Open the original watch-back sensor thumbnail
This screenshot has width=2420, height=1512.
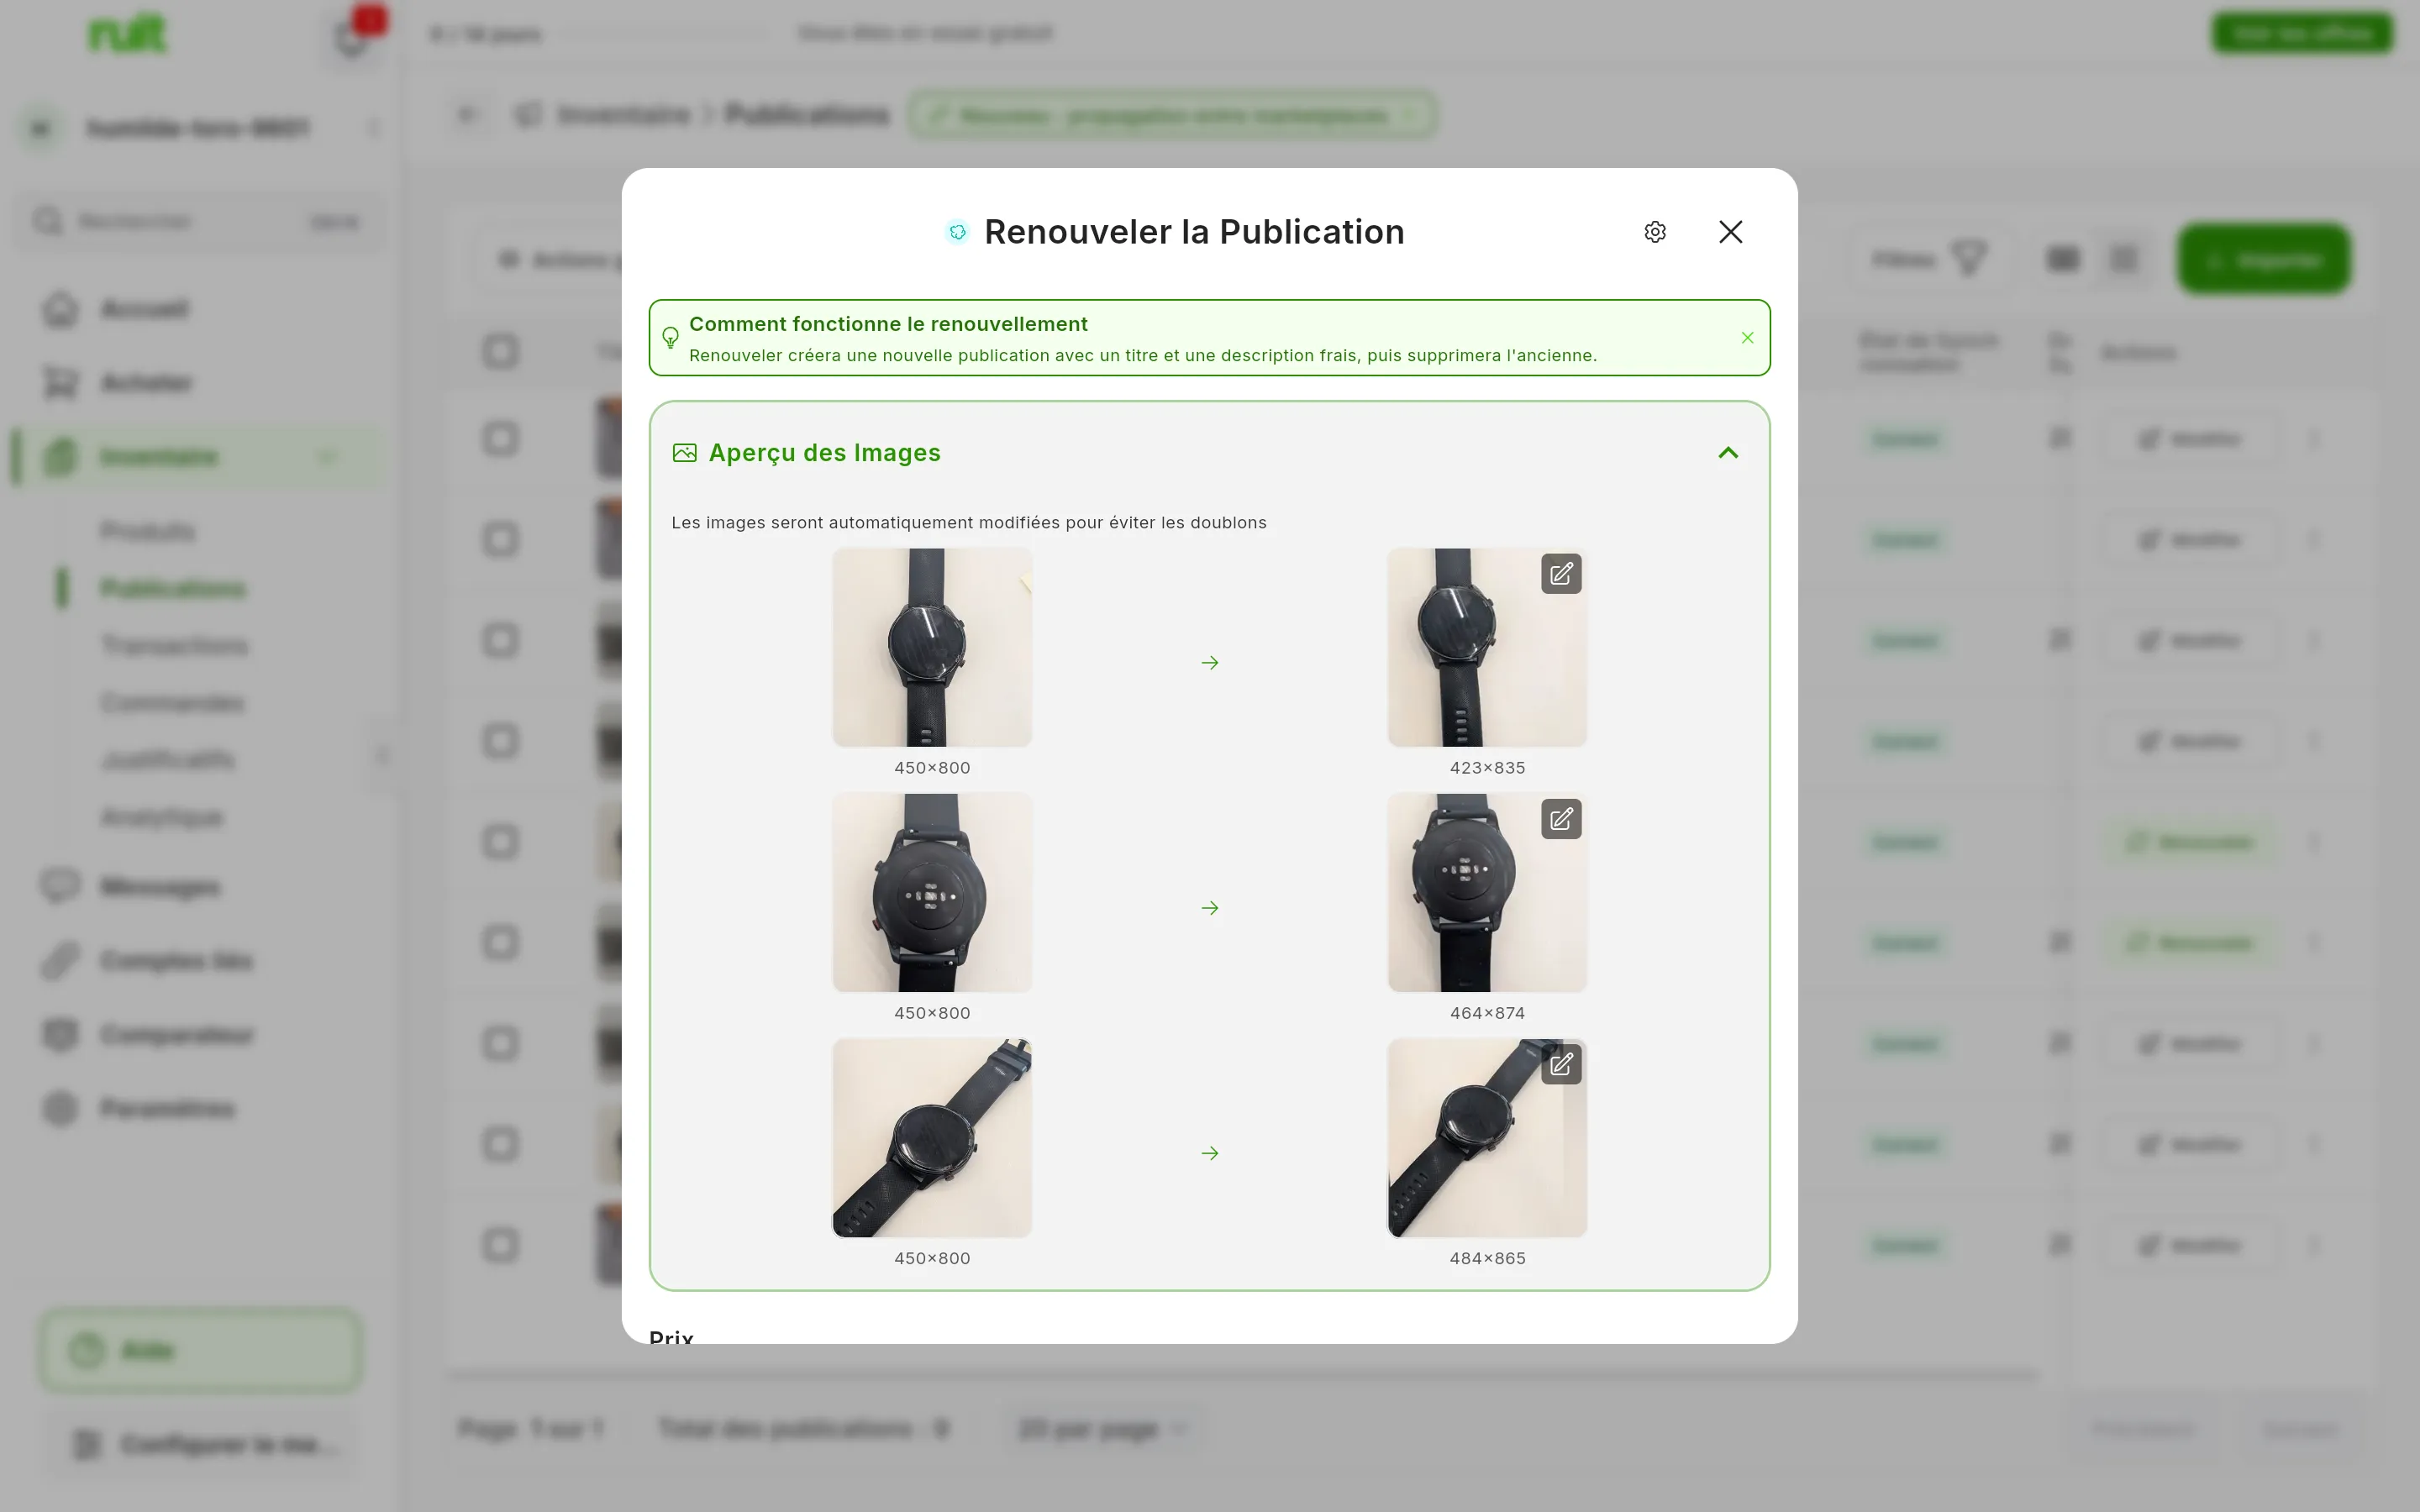(x=932, y=892)
